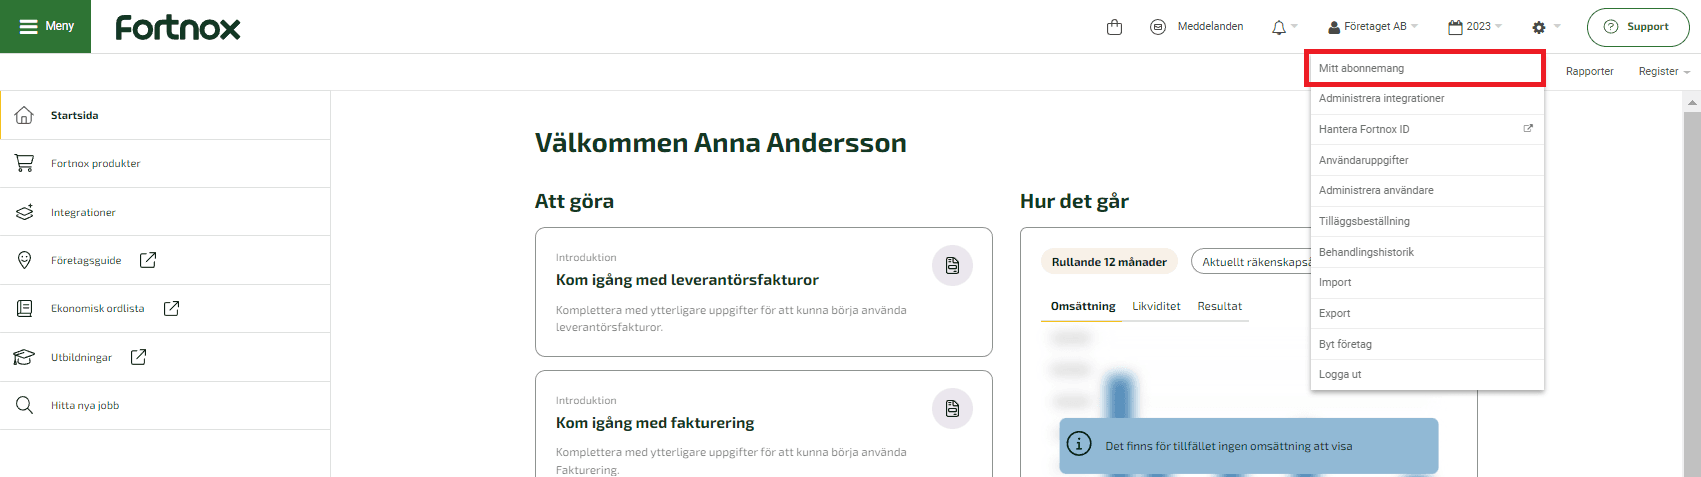The width and height of the screenshot is (1701, 477).
Task: Open Kom igång med leverantörsfakturor card
Action: pyautogui.click(x=764, y=292)
